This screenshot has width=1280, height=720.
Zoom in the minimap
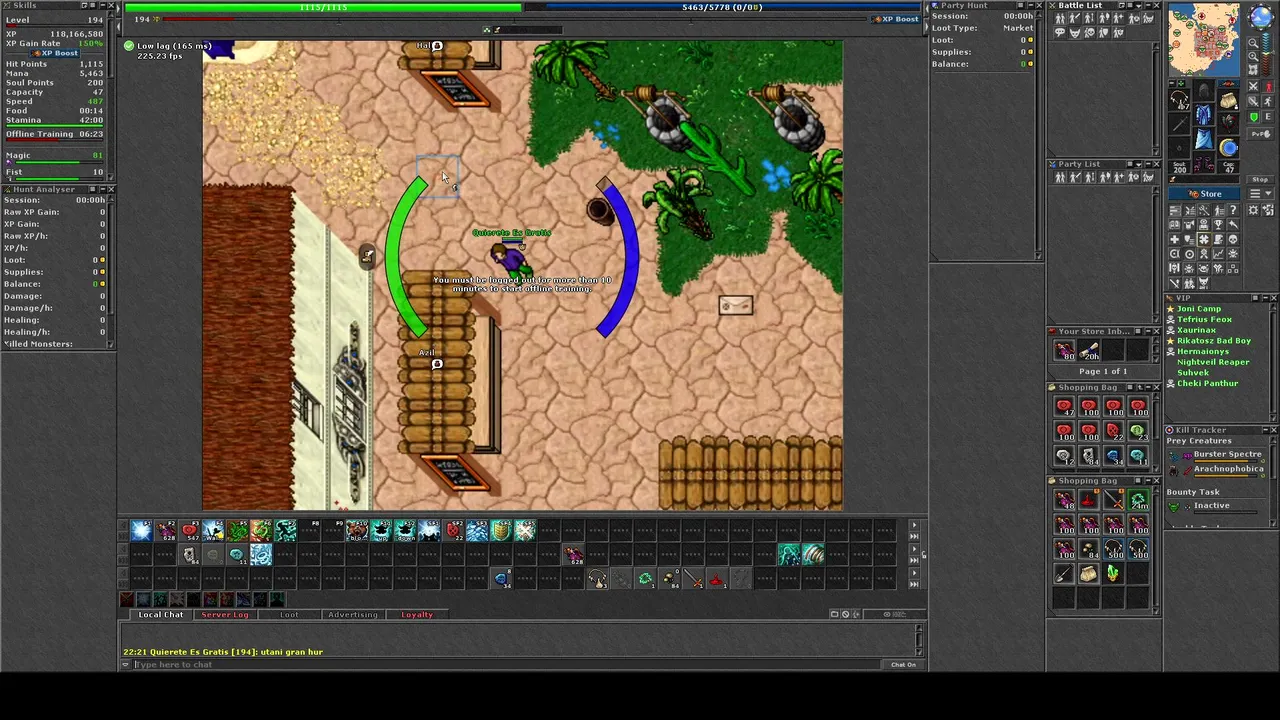point(1253,56)
